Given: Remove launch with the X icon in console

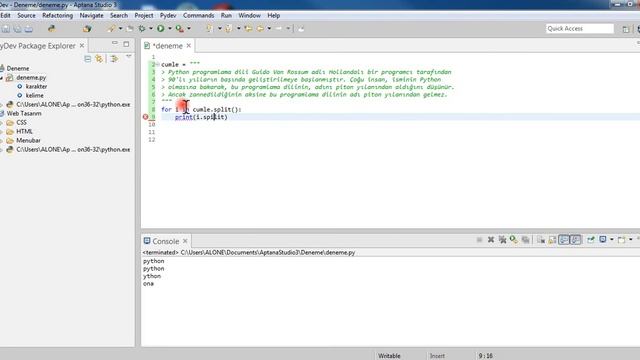Looking at the screenshot, I should (x=491, y=240).
